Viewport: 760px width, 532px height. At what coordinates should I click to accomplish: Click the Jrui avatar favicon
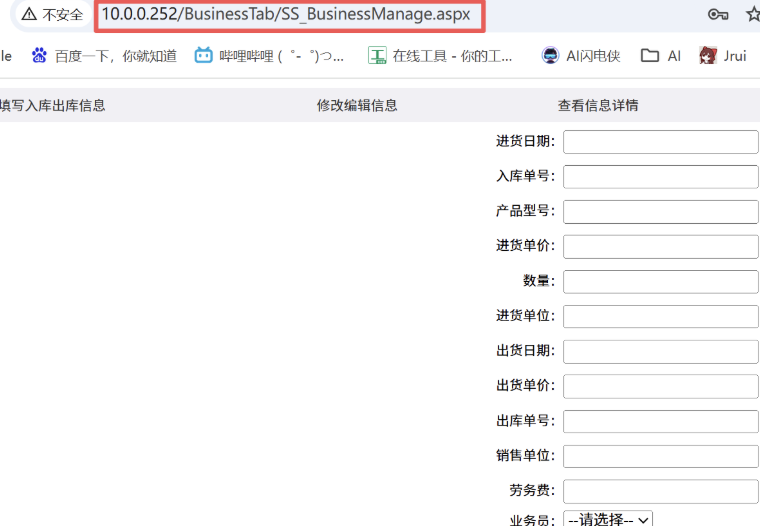pos(708,56)
